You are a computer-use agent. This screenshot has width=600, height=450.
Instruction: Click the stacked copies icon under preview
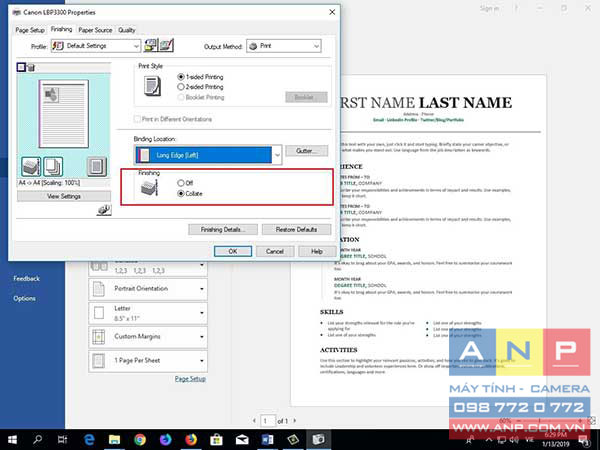(53, 167)
